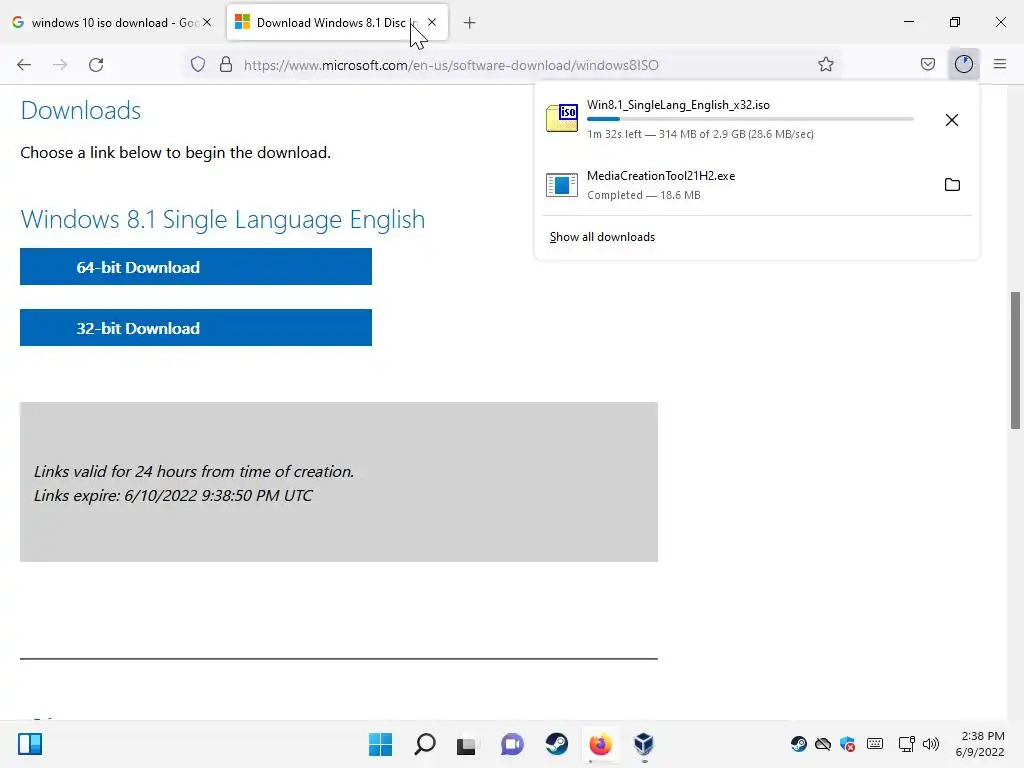
Task: Click the Steam system tray icon
Action: pos(798,744)
